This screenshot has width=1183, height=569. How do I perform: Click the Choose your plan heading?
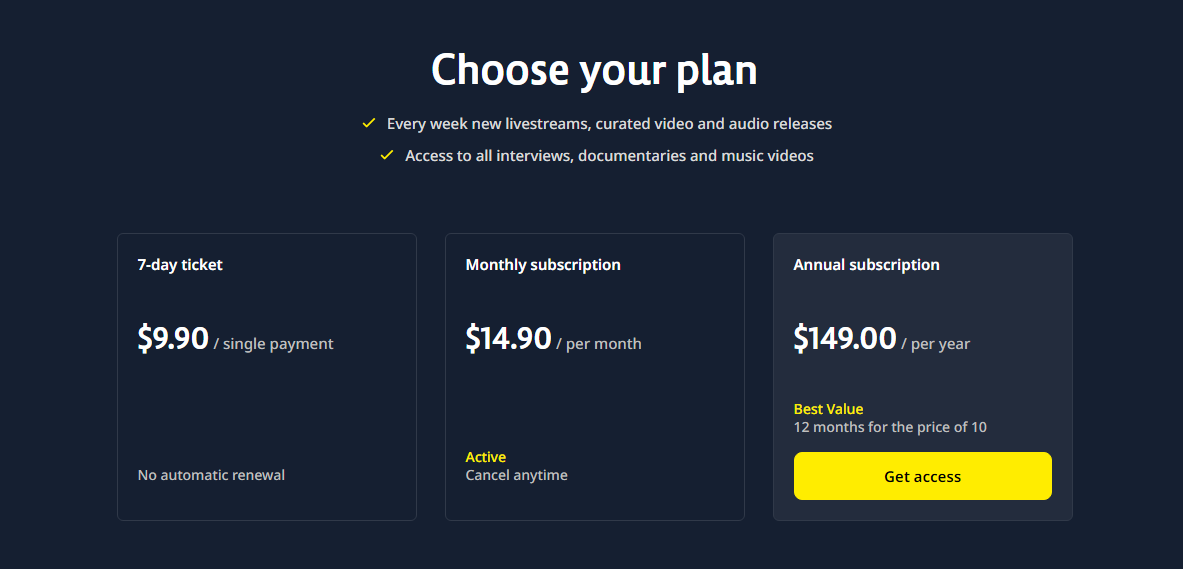point(594,70)
